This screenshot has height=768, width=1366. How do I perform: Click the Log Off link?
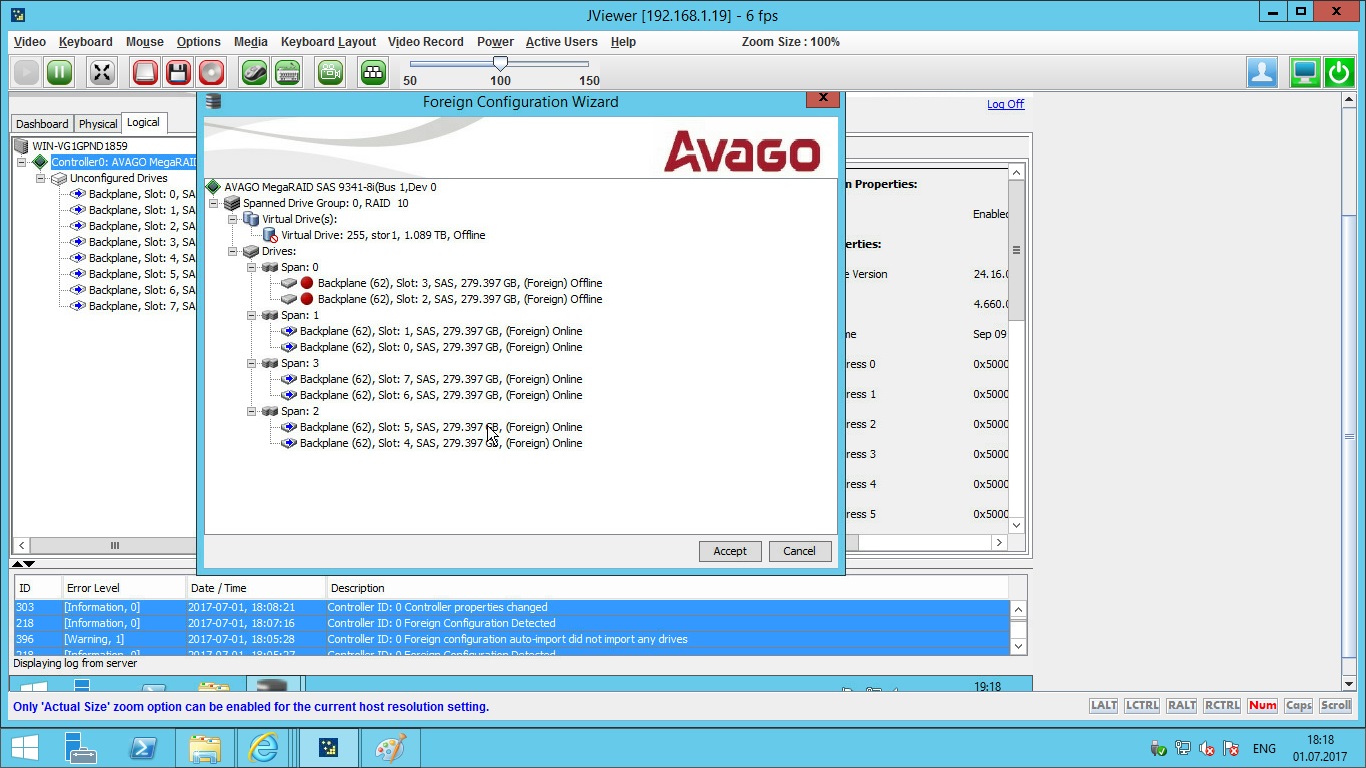click(x=1005, y=104)
